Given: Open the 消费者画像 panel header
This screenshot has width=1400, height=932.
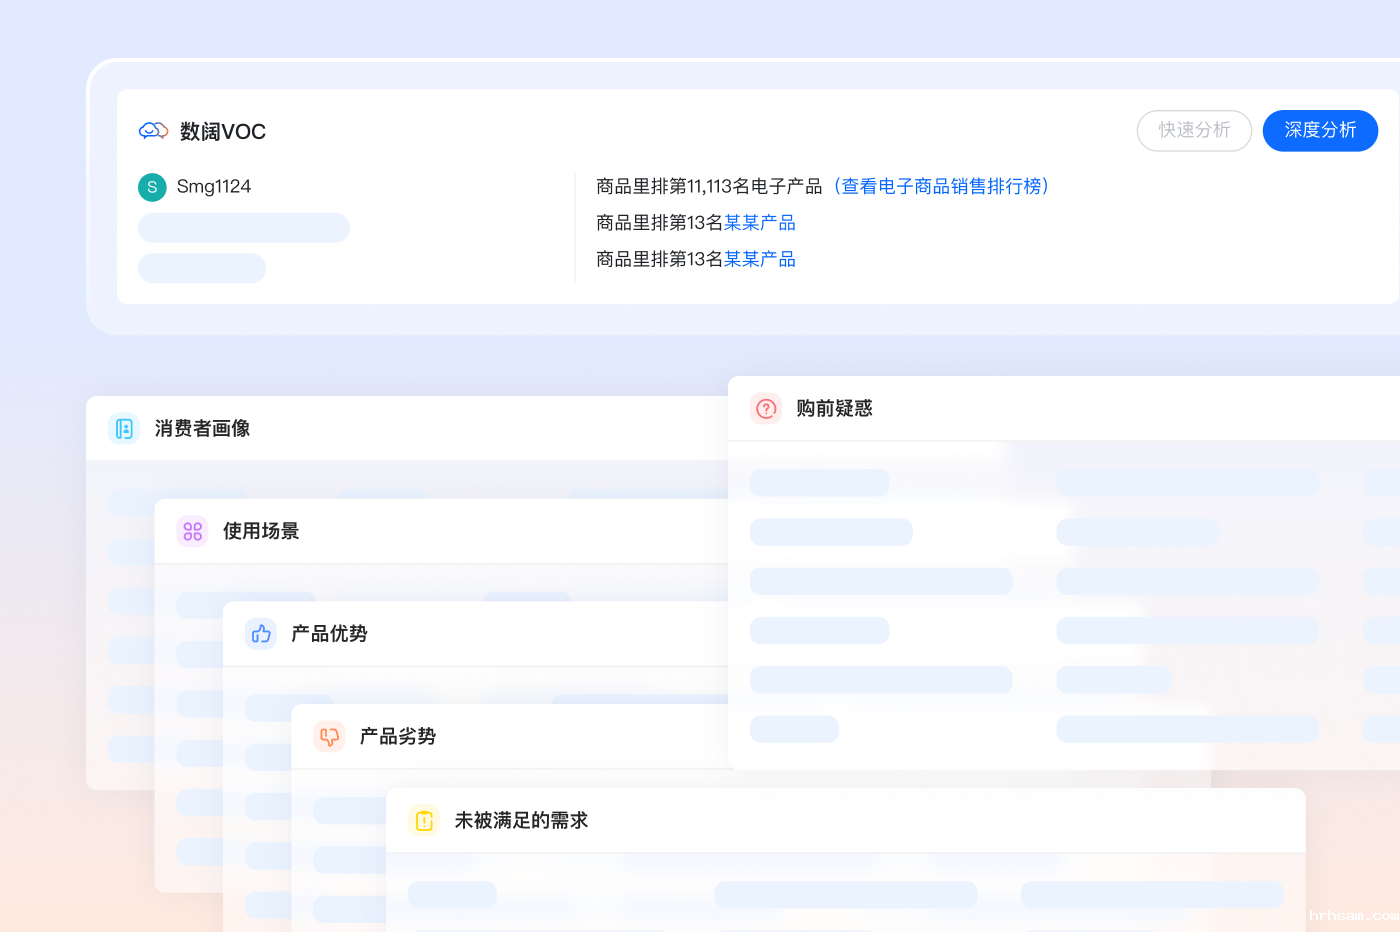Looking at the screenshot, I should [202, 428].
